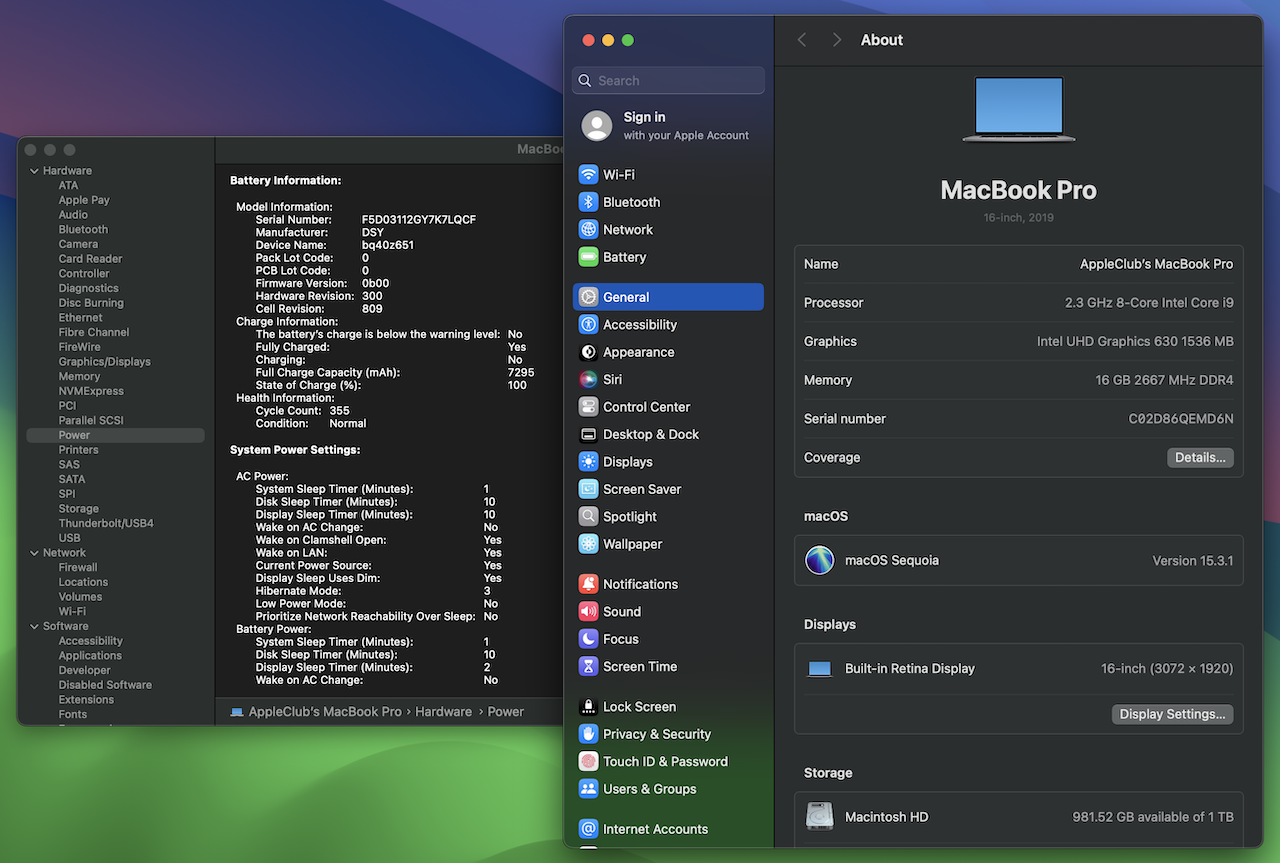1280x863 pixels.
Task: Select Bluetooth in System Information sidebar
Action: point(83,229)
